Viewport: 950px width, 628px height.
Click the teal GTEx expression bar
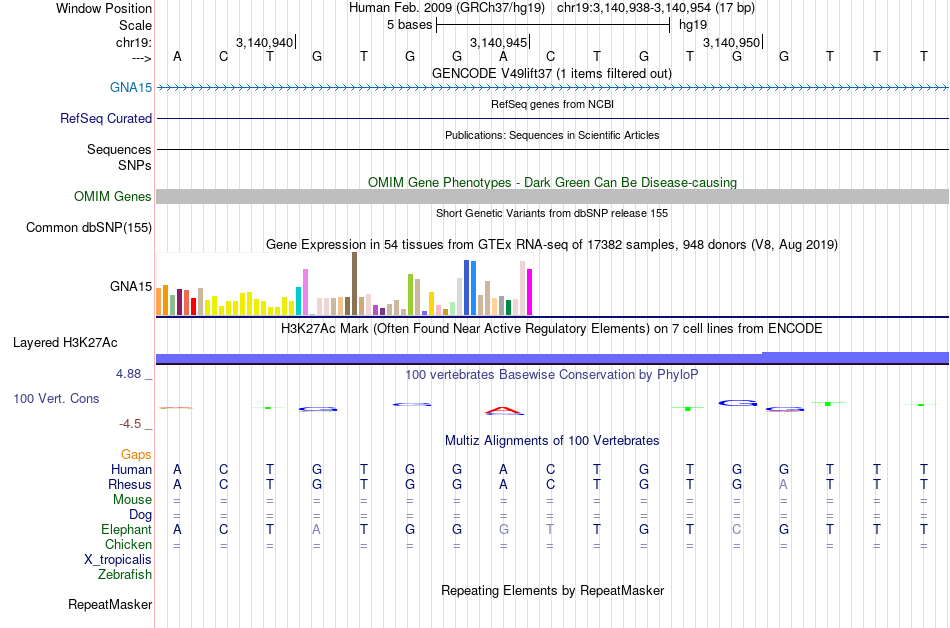pyautogui.click(x=298, y=301)
